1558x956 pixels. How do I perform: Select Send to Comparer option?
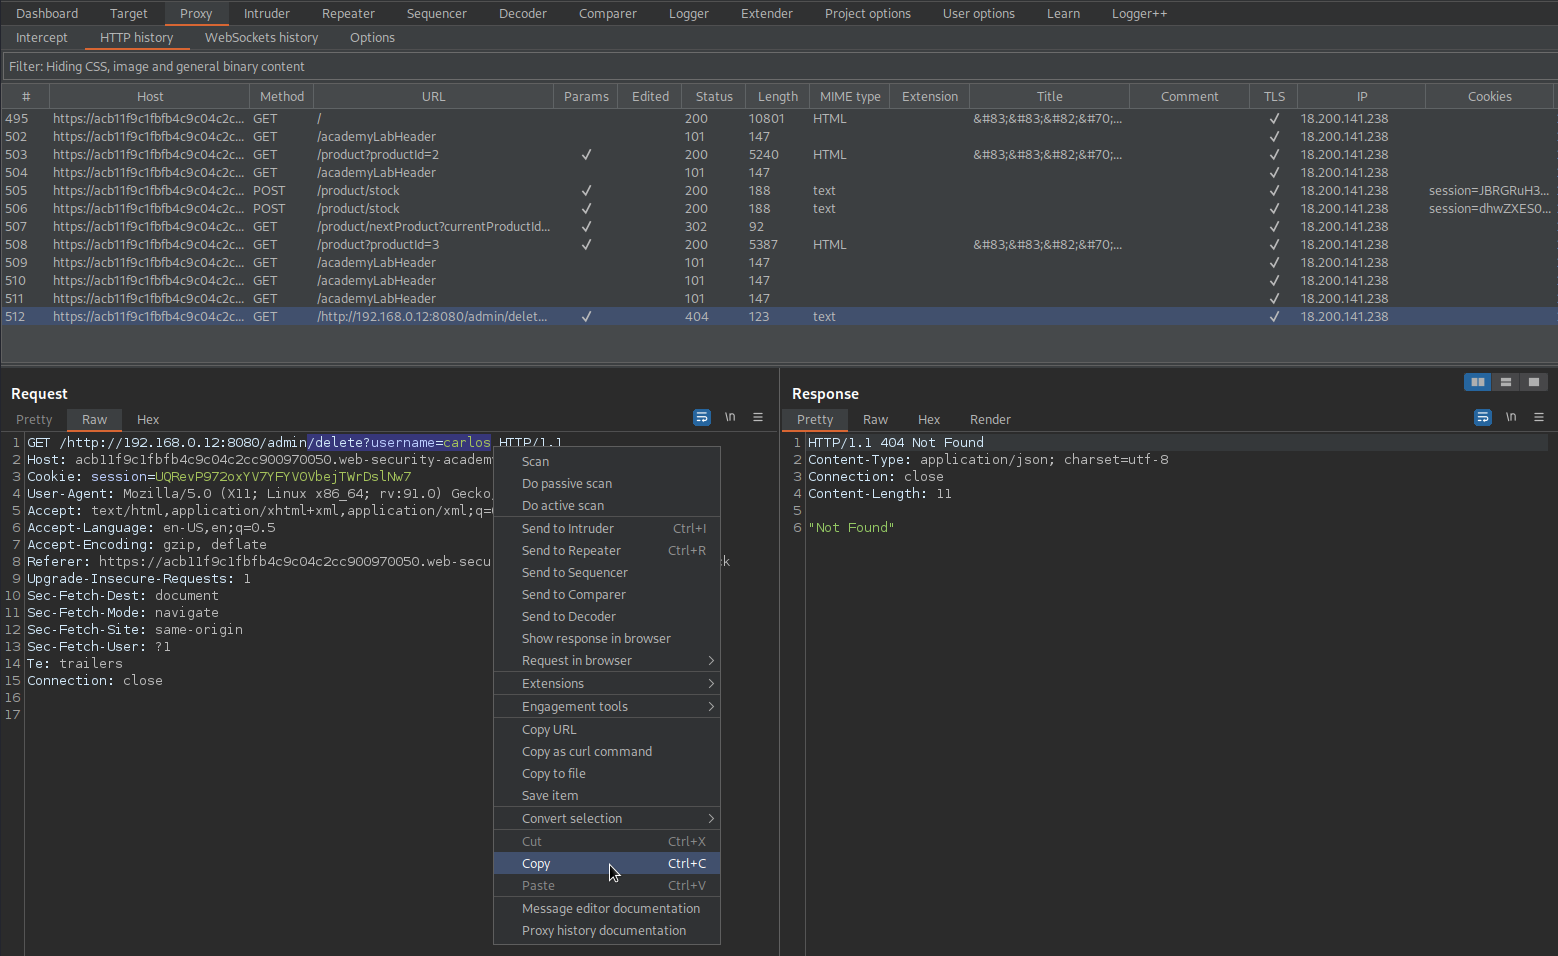pyautogui.click(x=607, y=594)
